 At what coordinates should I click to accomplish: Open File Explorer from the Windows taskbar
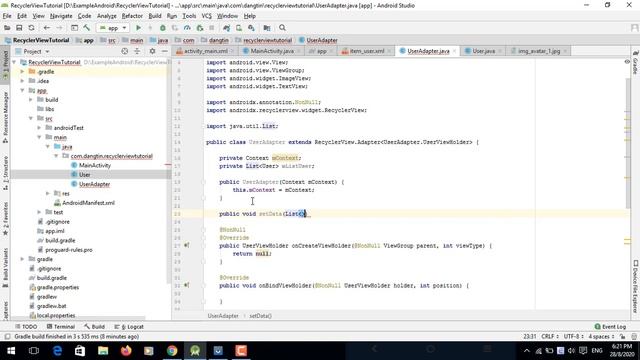click(103, 351)
